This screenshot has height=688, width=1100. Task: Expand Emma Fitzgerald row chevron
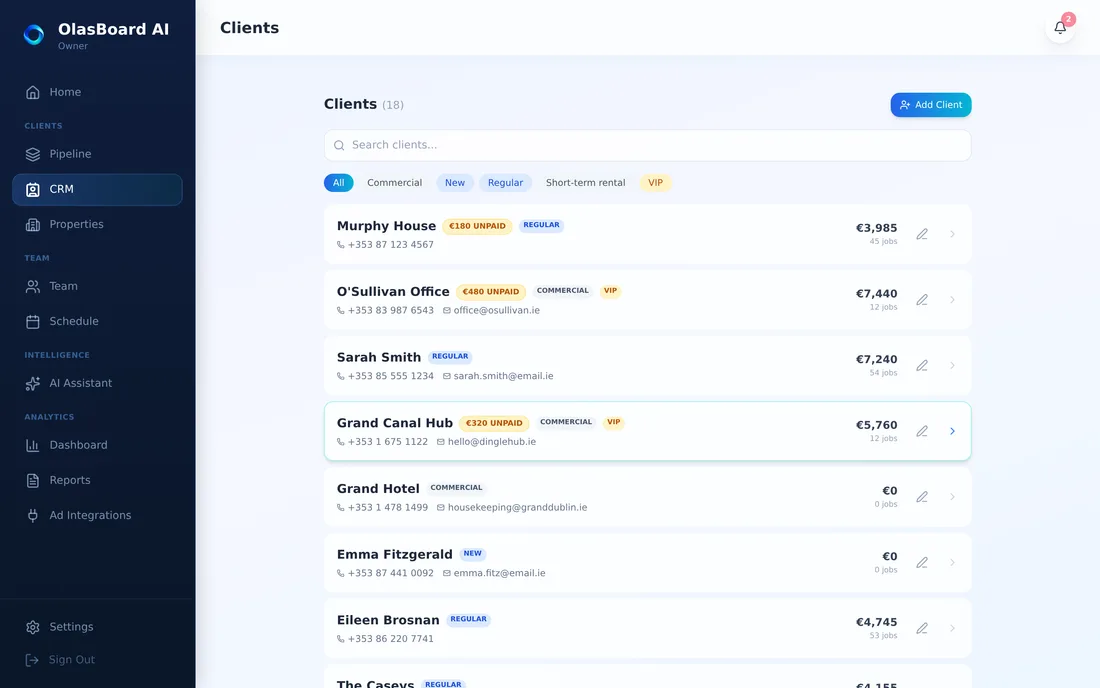[x=952, y=562]
